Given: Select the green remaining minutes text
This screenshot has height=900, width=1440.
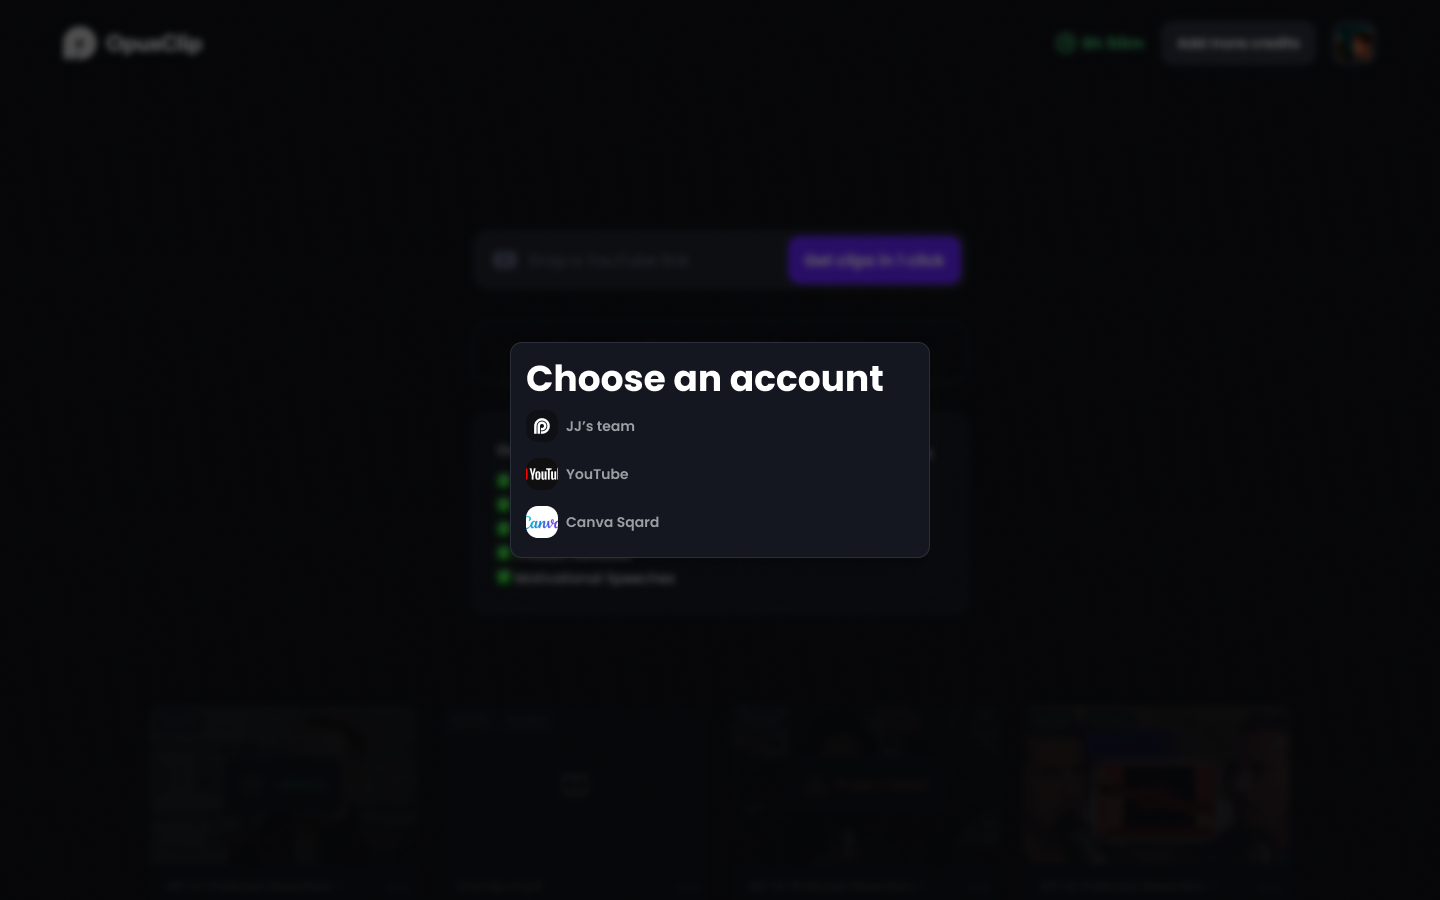Looking at the screenshot, I should (1112, 43).
